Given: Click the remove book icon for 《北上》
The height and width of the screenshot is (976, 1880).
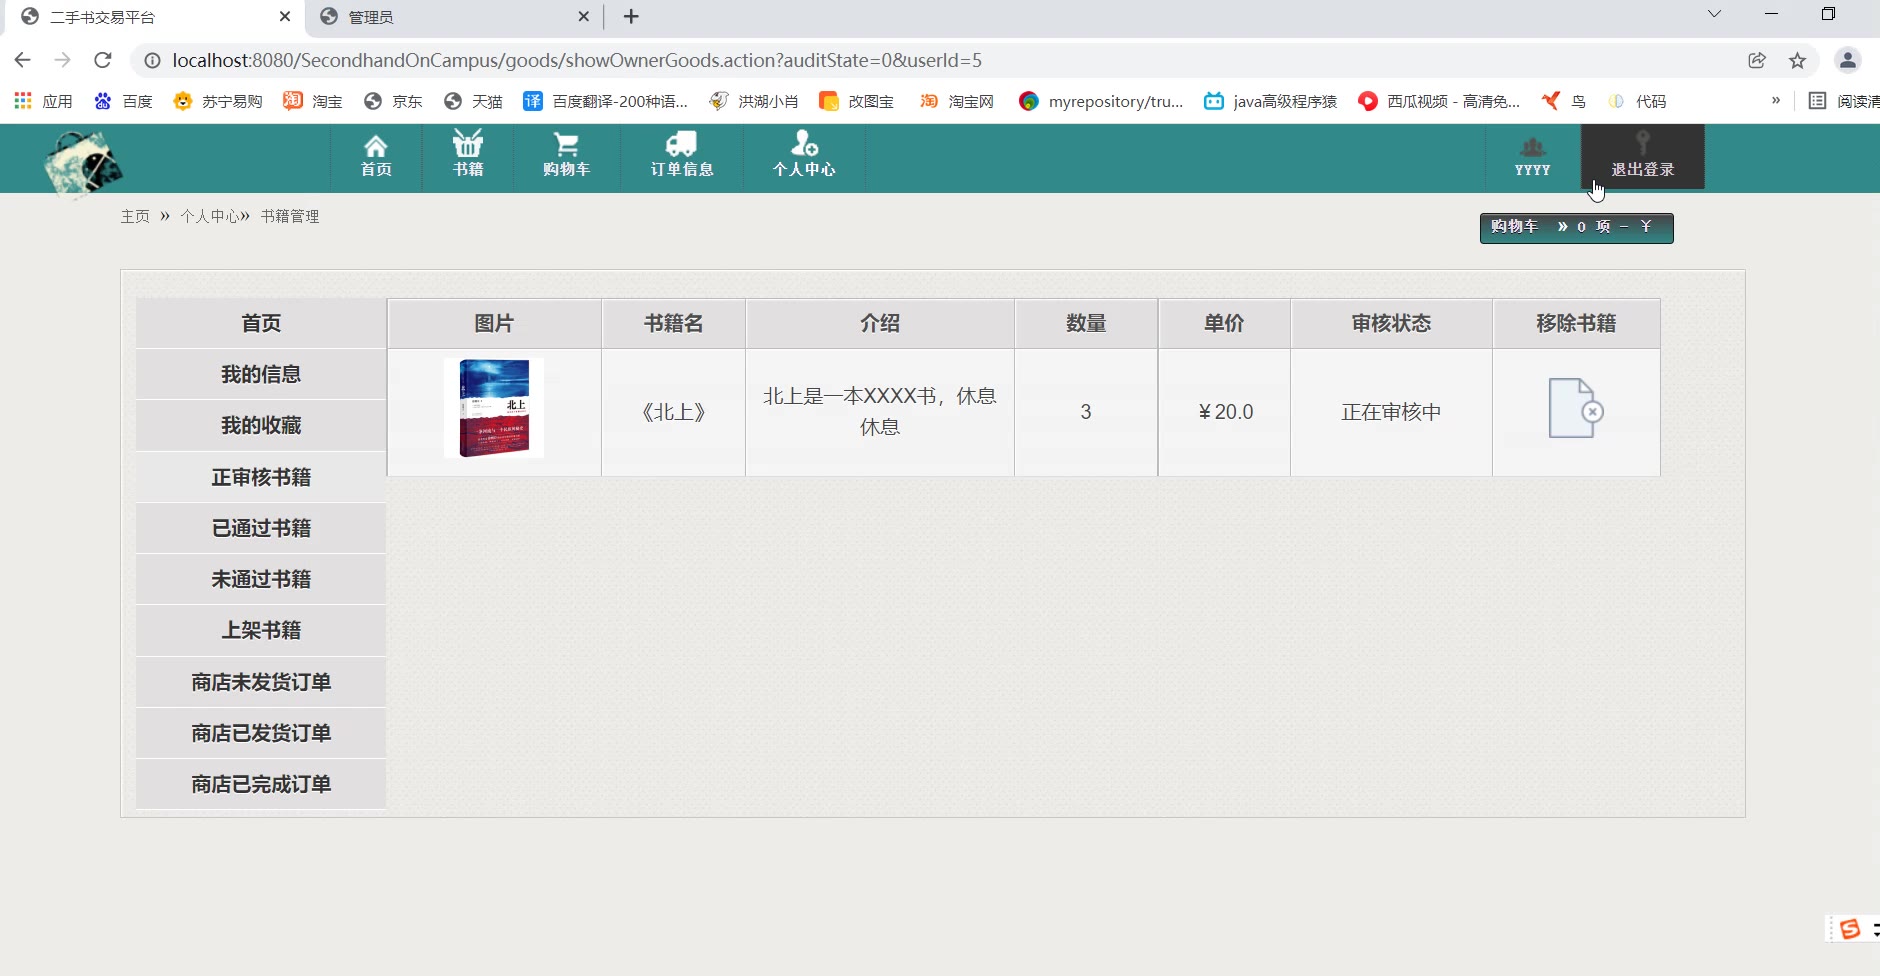Looking at the screenshot, I should [1576, 409].
